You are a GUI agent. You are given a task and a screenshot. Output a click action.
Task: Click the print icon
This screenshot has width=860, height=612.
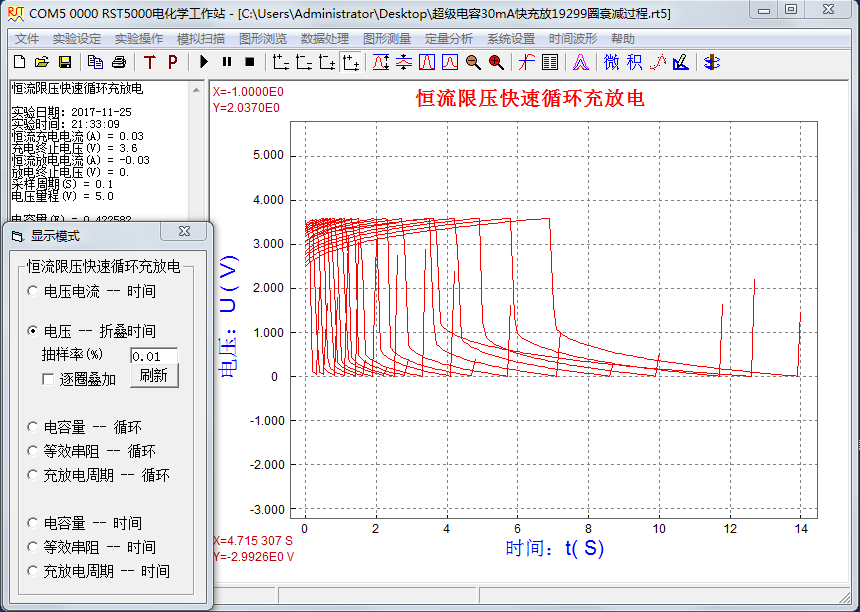pyautogui.click(x=118, y=62)
